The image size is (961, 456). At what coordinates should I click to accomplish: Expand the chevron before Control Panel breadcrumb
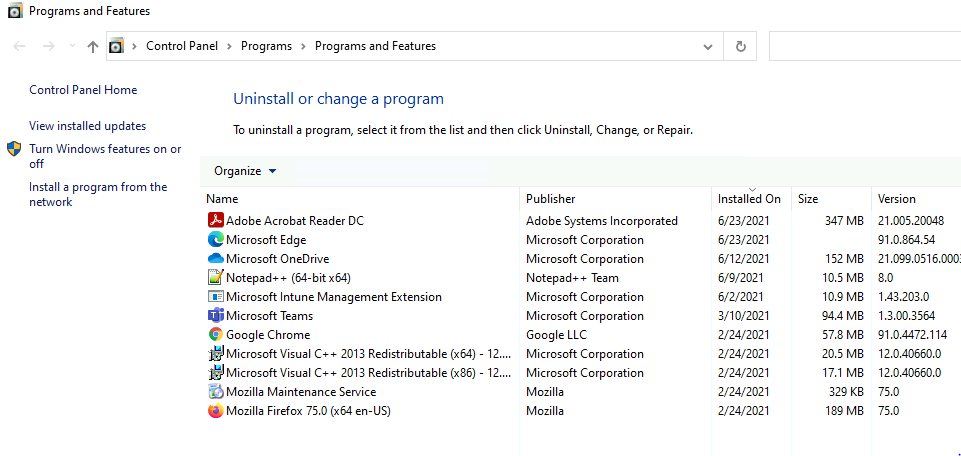pyautogui.click(x=134, y=46)
